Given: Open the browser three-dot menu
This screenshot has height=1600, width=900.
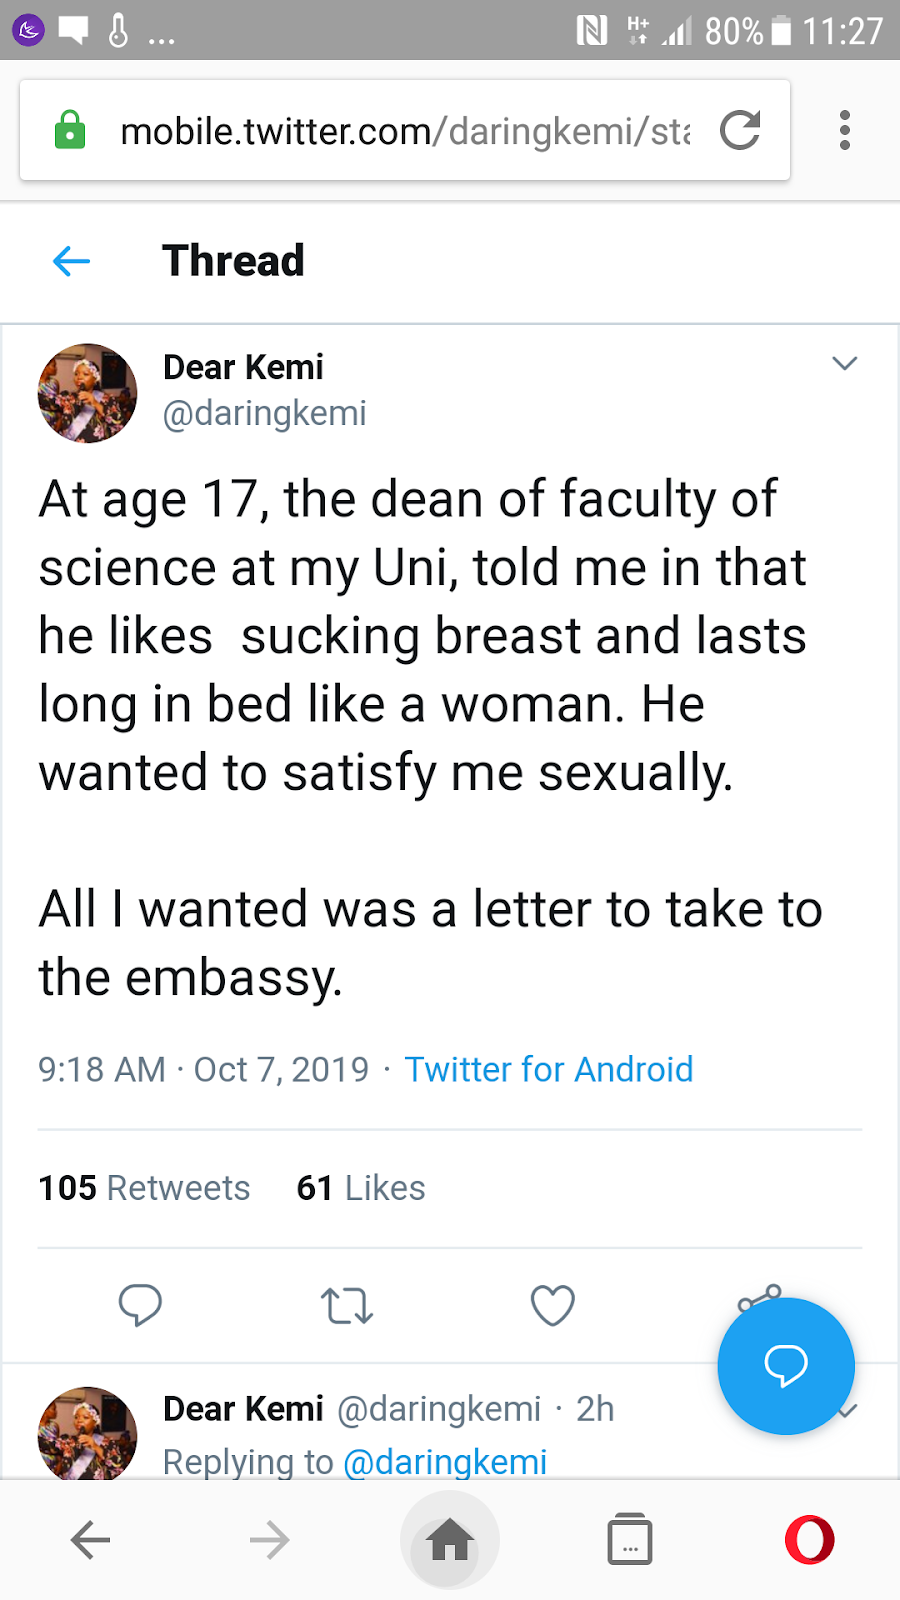Looking at the screenshot, I should click(x=845, y=131).
